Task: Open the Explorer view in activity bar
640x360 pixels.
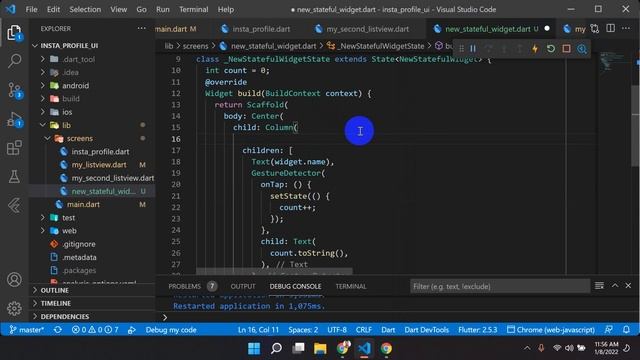Action: coord(14,33)
